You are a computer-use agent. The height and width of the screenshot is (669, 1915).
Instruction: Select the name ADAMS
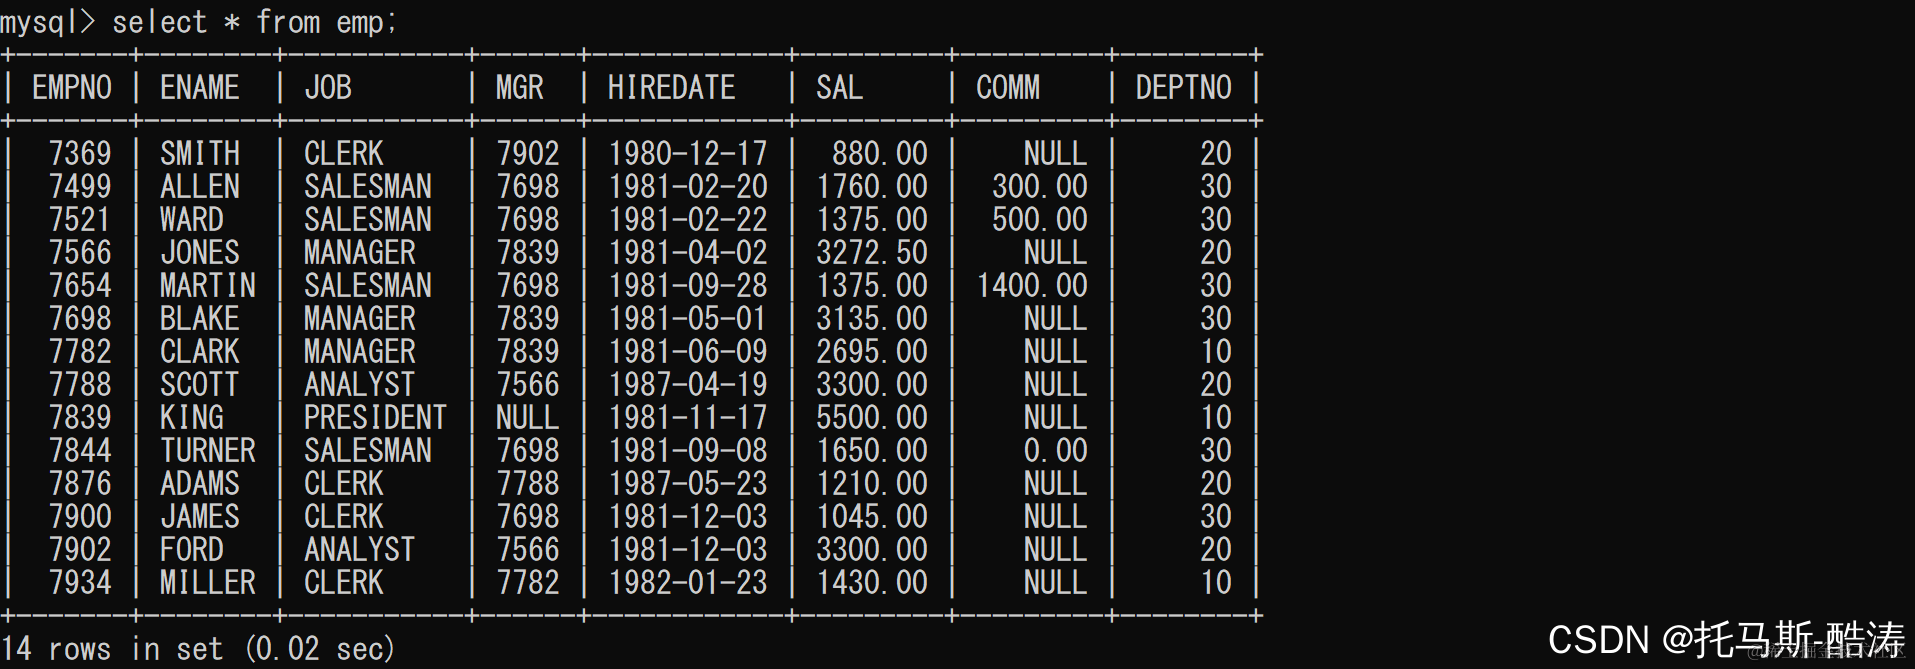200,484
